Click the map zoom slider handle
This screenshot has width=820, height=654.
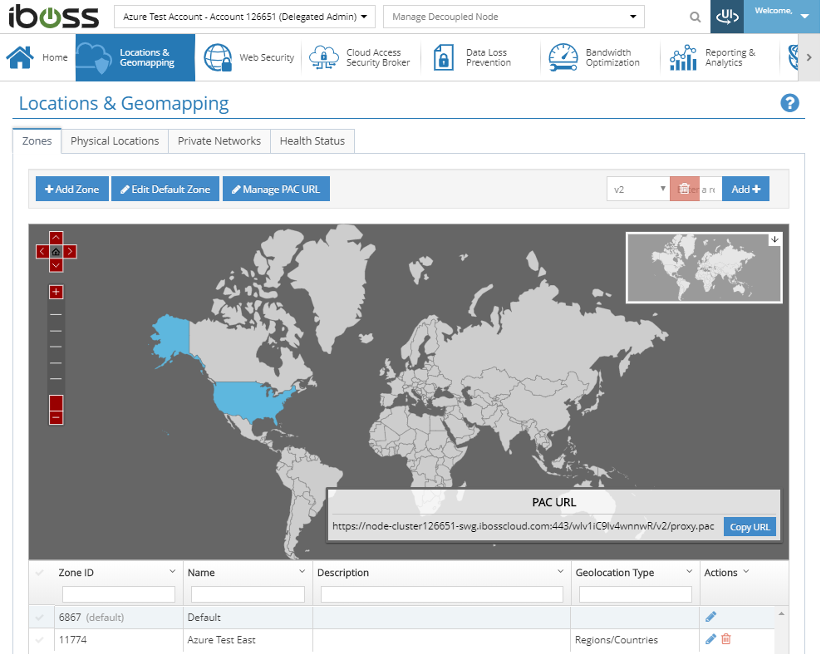(56, 403)
